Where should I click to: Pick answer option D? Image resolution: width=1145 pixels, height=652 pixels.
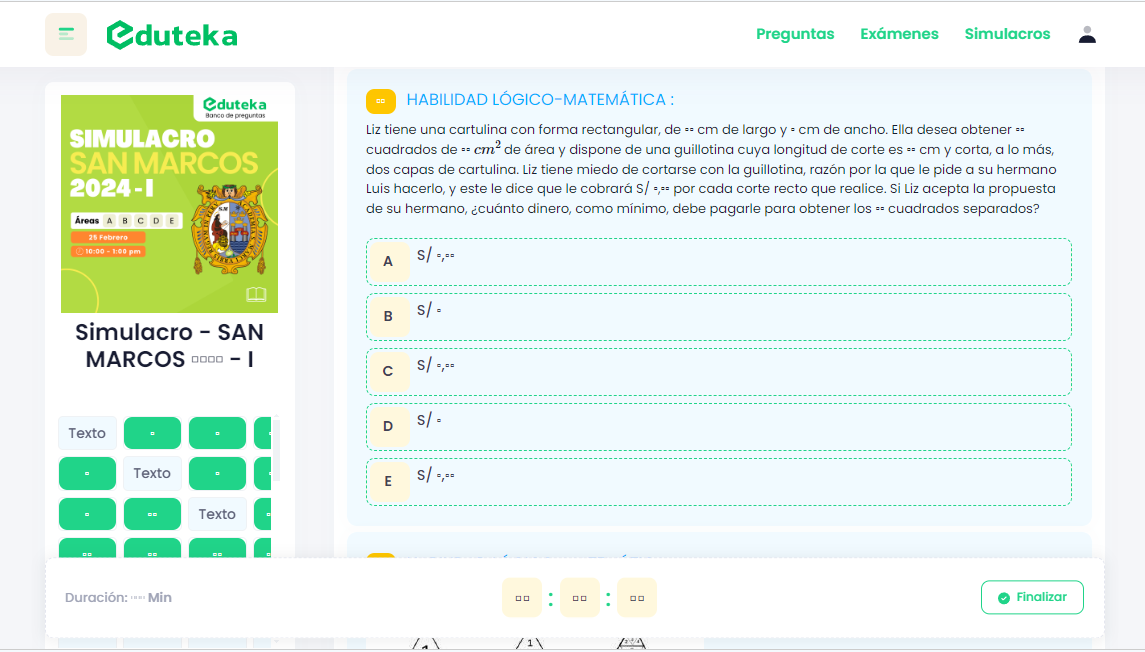coord(719,426)
